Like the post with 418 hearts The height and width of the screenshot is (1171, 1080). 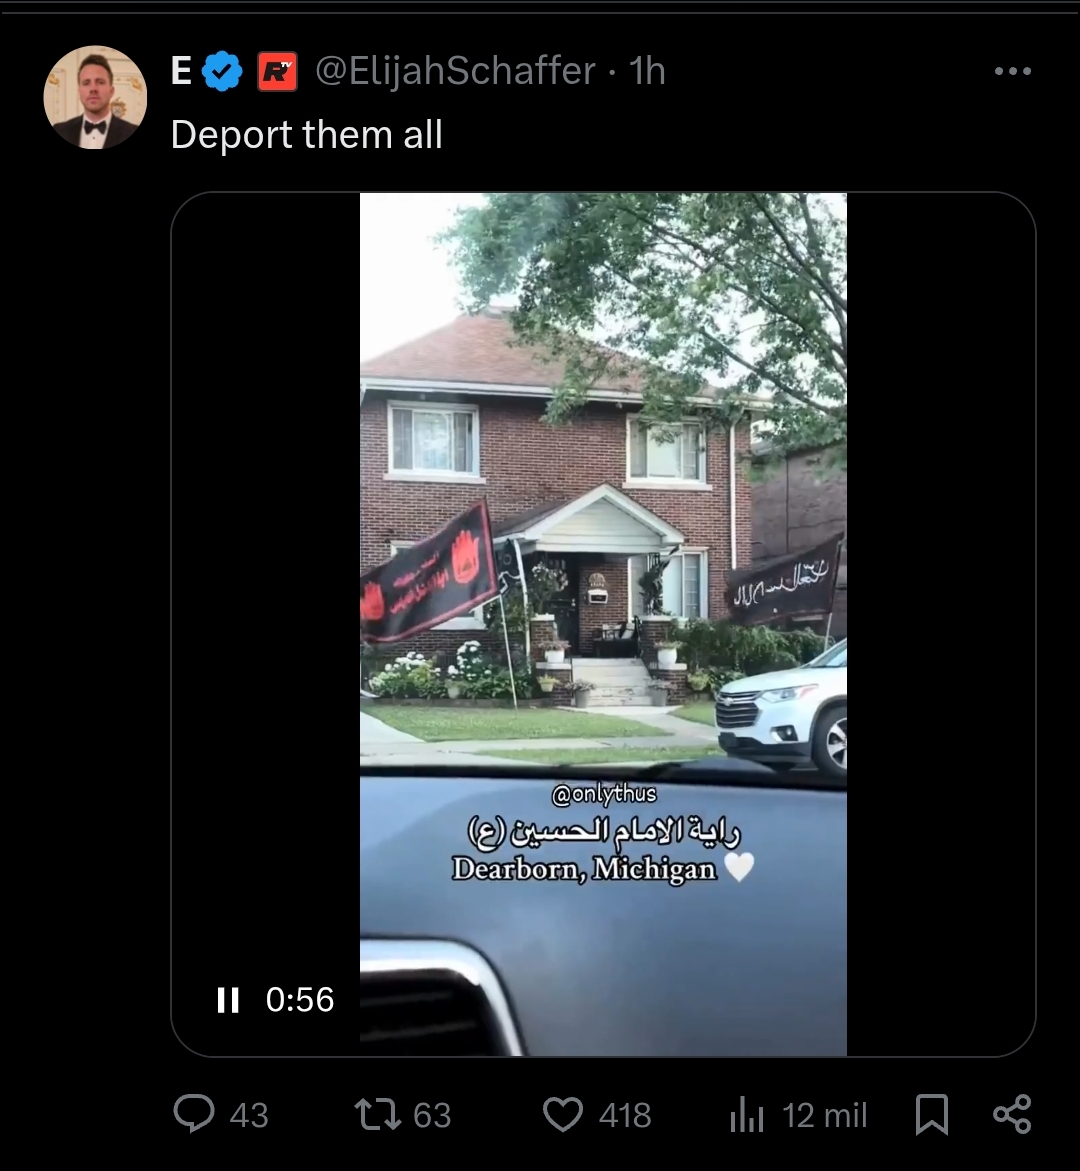pos(562,1114)
